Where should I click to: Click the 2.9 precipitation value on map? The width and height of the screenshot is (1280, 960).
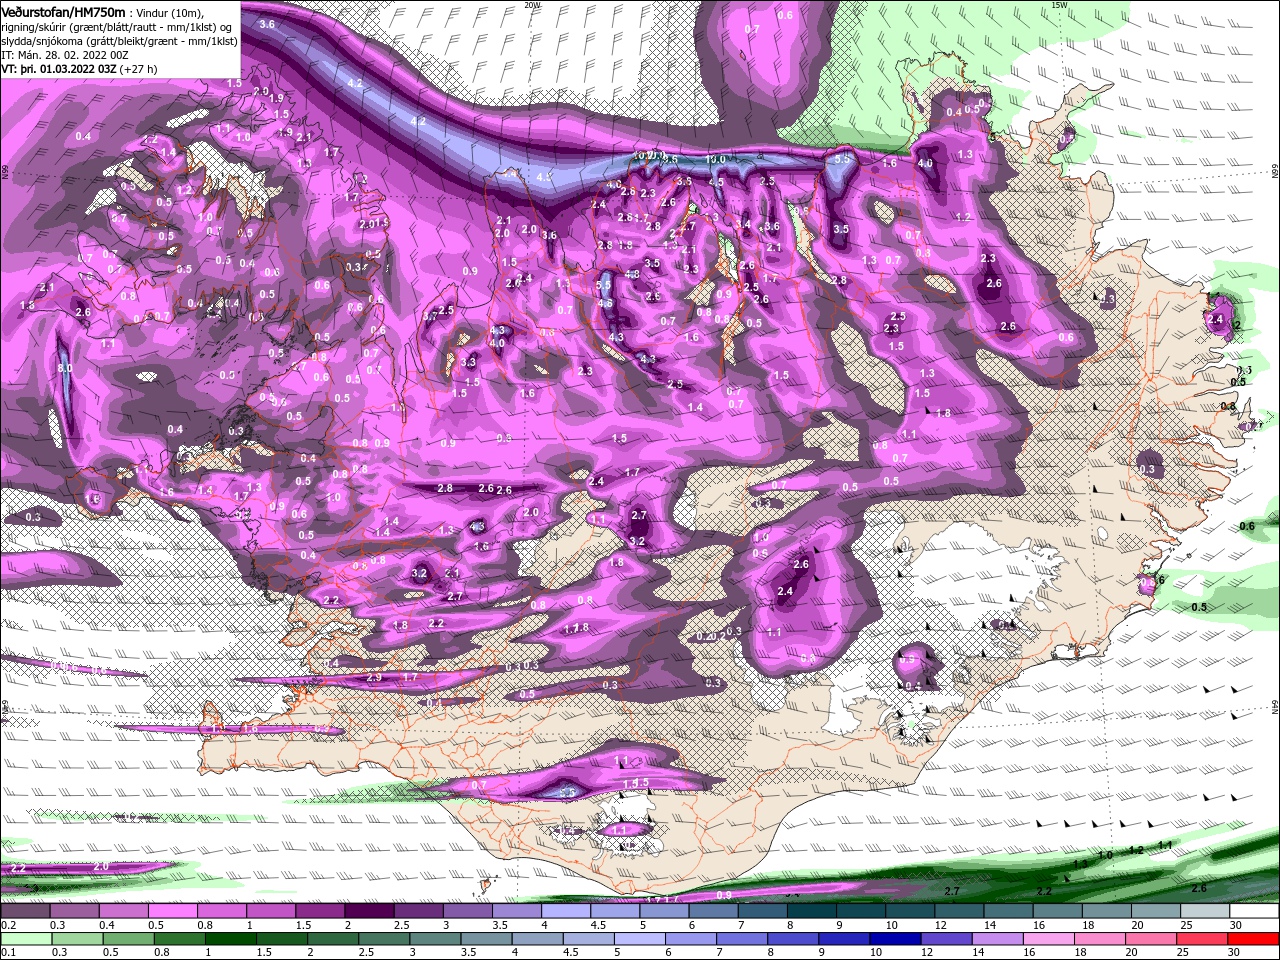pyautogui.click(x=375, y=677)
